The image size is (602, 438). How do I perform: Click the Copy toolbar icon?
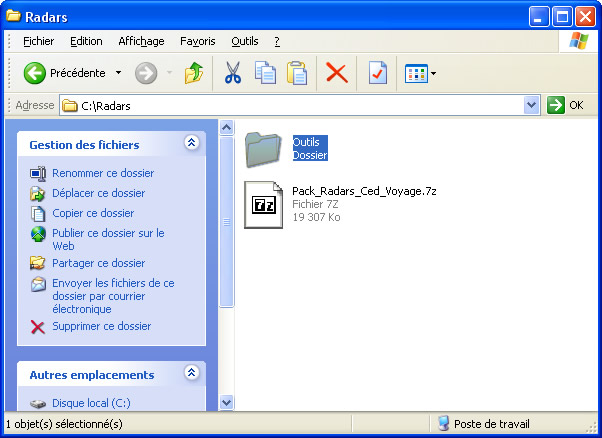pyautogui.click(x=265, y=73)
